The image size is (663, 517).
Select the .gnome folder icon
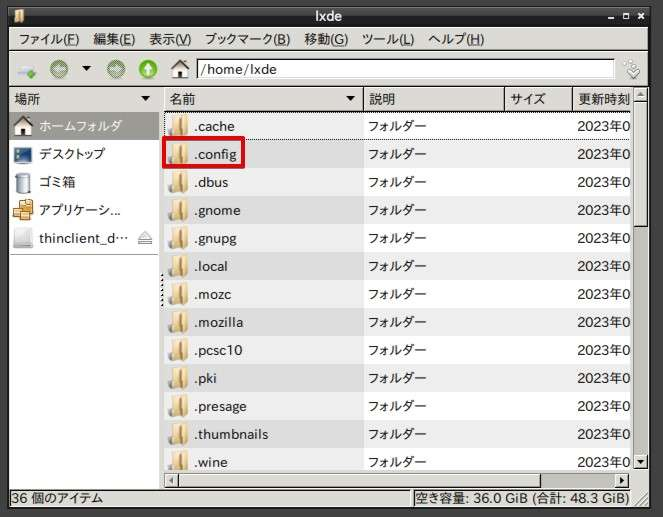[x=178, y=210]
